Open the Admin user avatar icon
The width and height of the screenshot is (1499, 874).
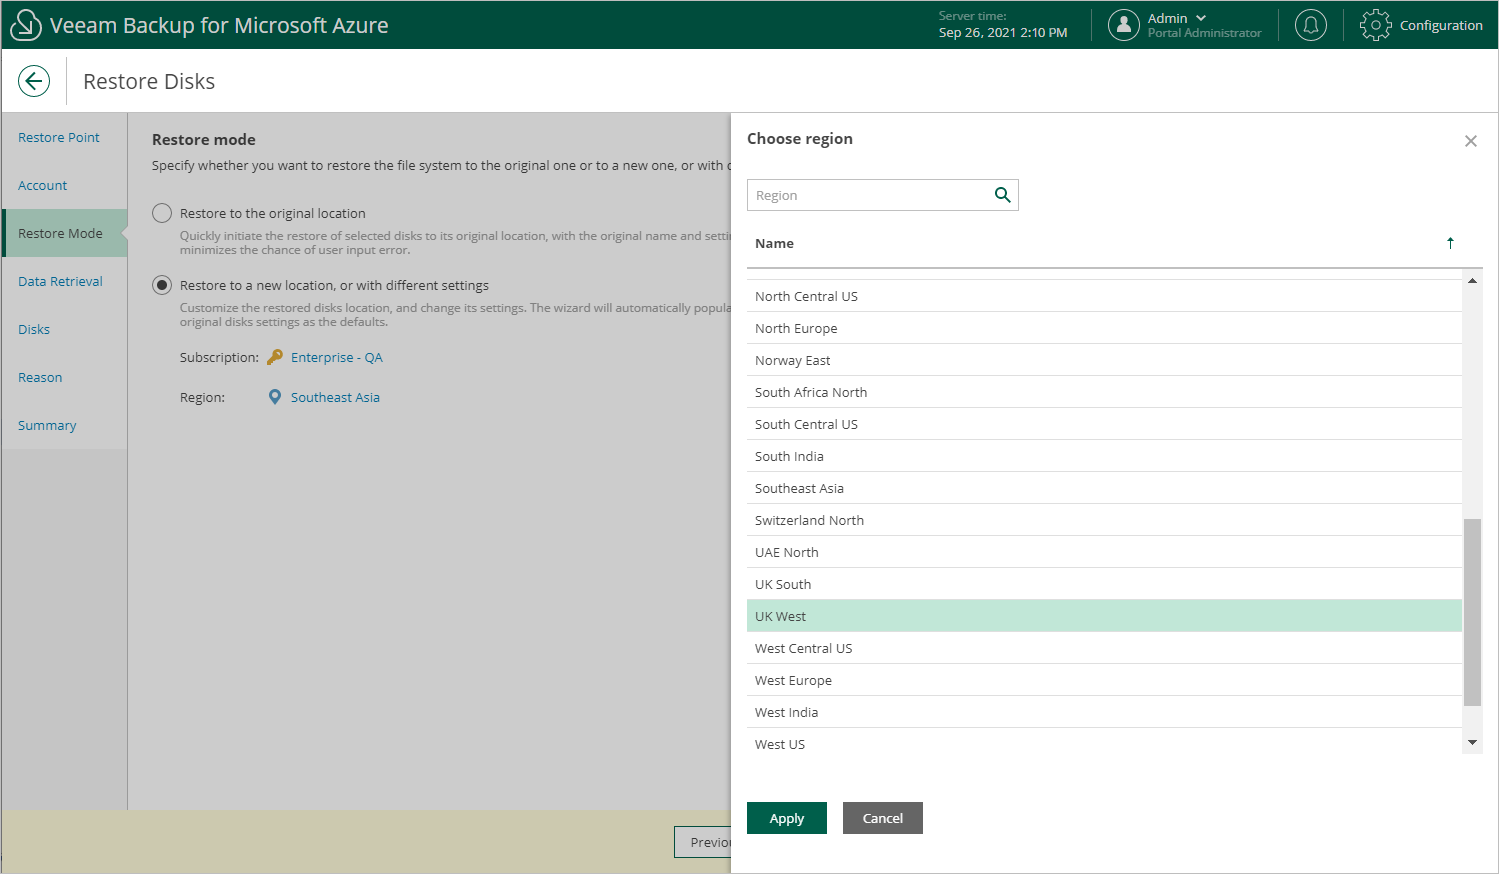(1124, 25)
